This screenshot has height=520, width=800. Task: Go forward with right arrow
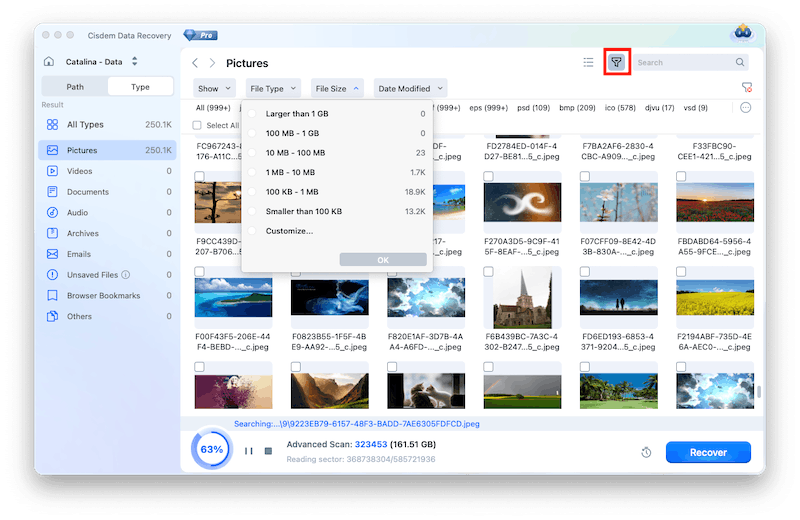click(212, 63)
